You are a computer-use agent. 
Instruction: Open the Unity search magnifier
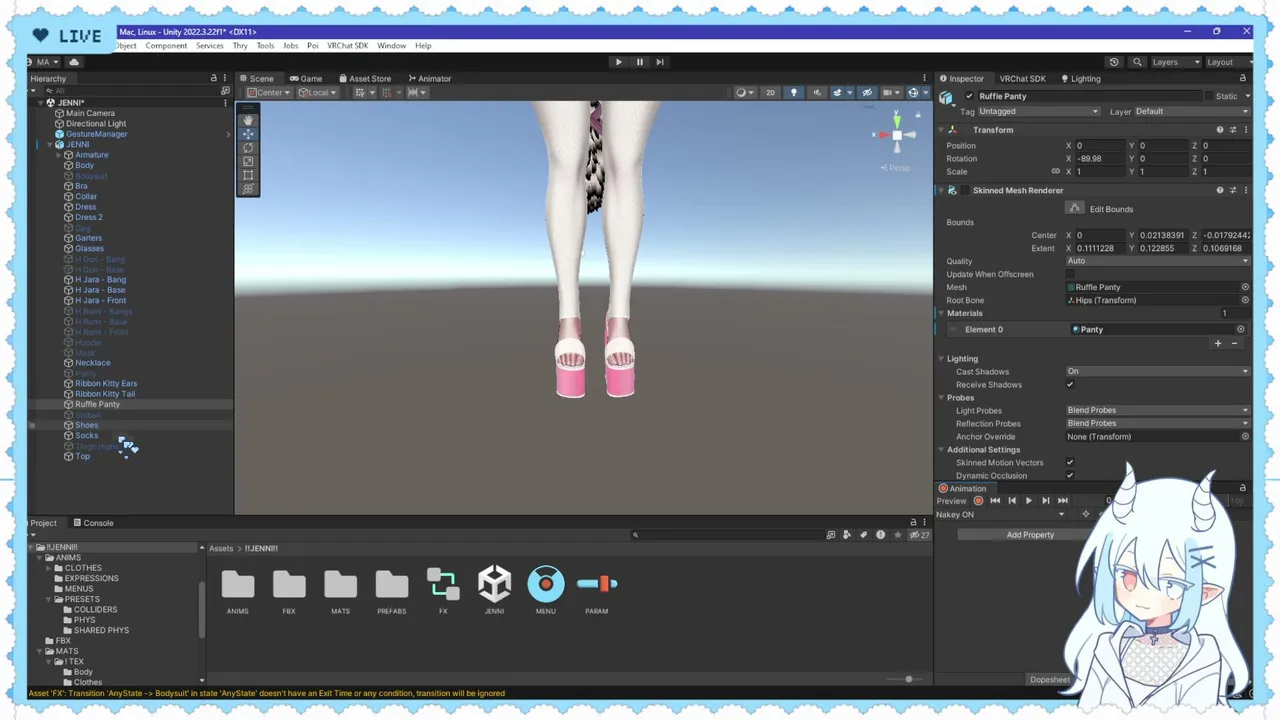[1137, 62]
